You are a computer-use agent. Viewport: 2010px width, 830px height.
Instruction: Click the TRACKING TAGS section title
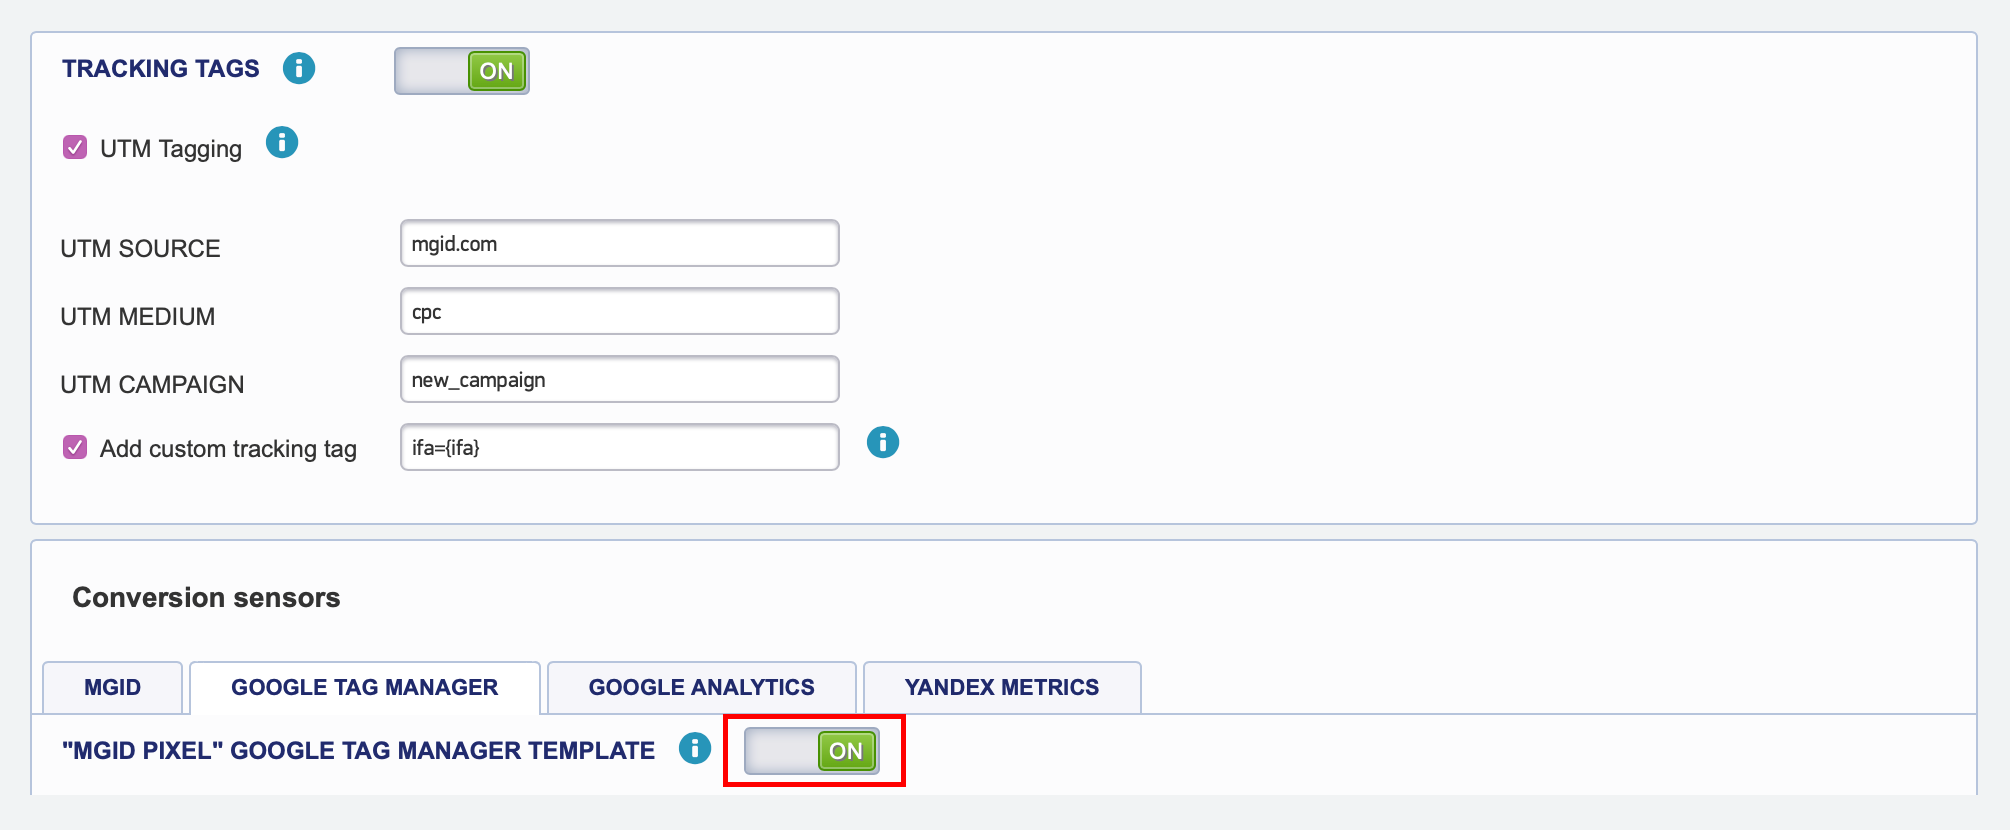tap(161, 68)
